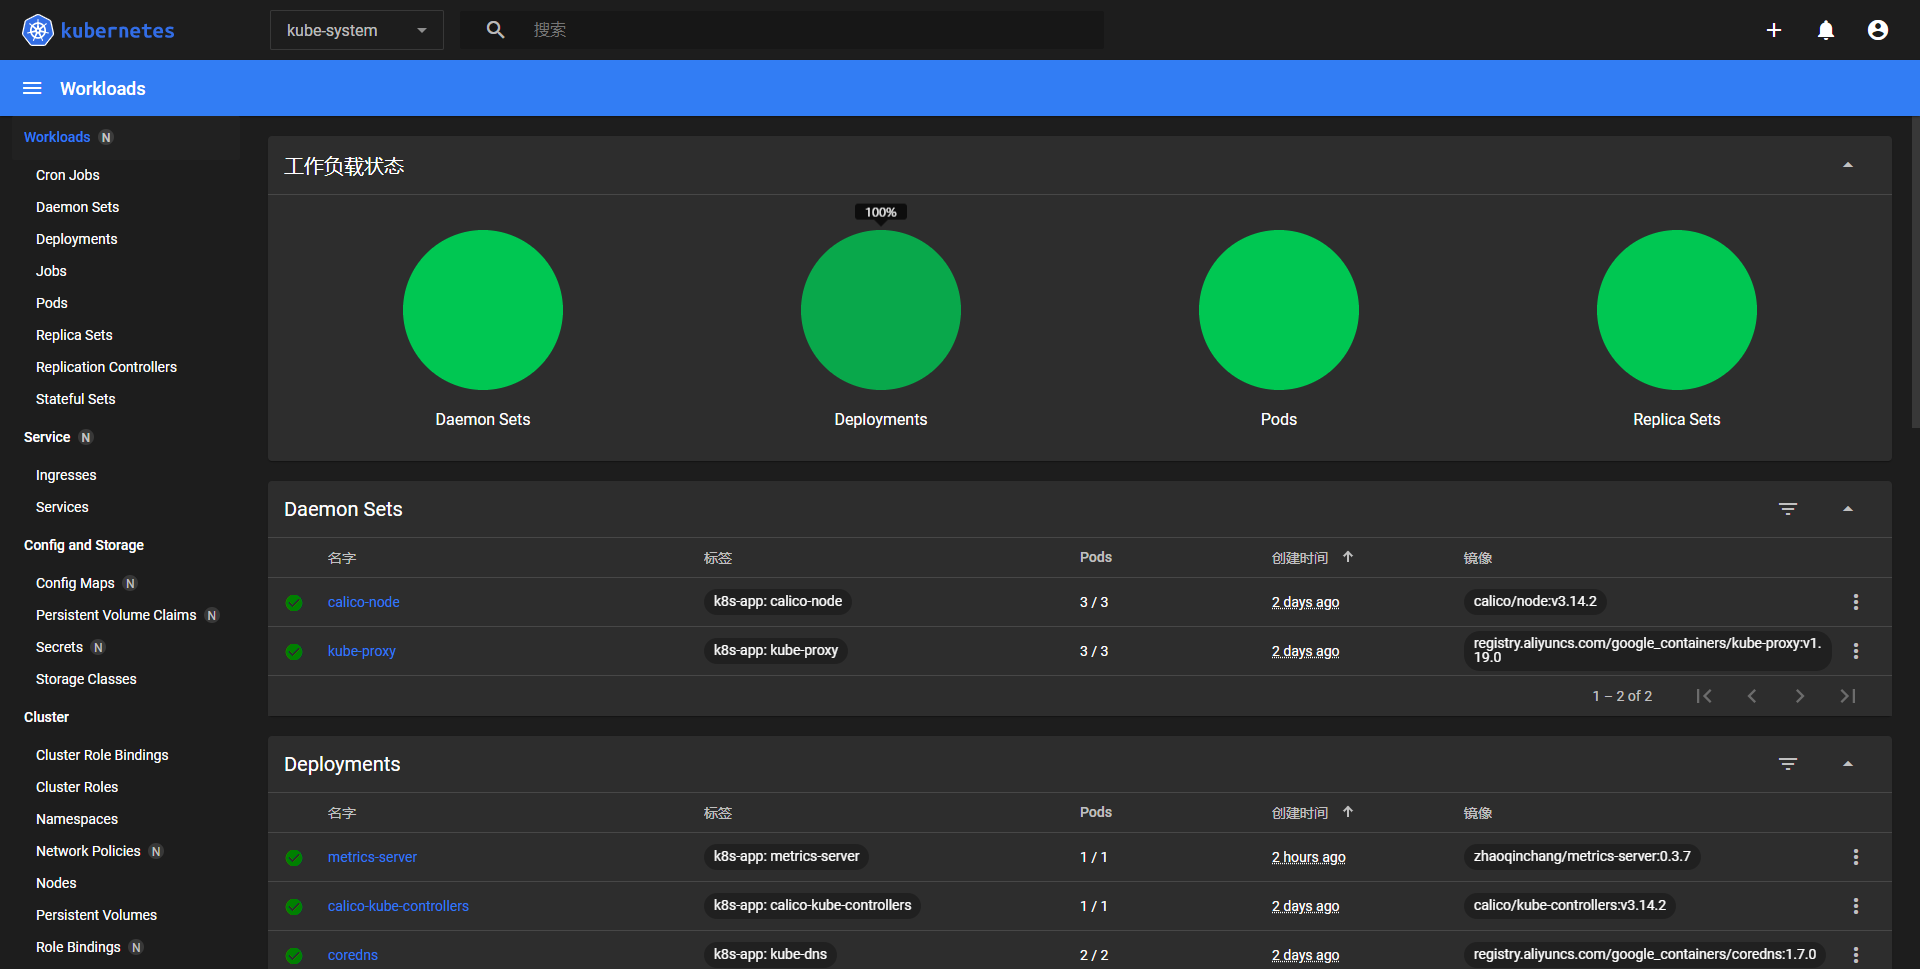Filter the Daemon Sets list

pos(1788,509)
